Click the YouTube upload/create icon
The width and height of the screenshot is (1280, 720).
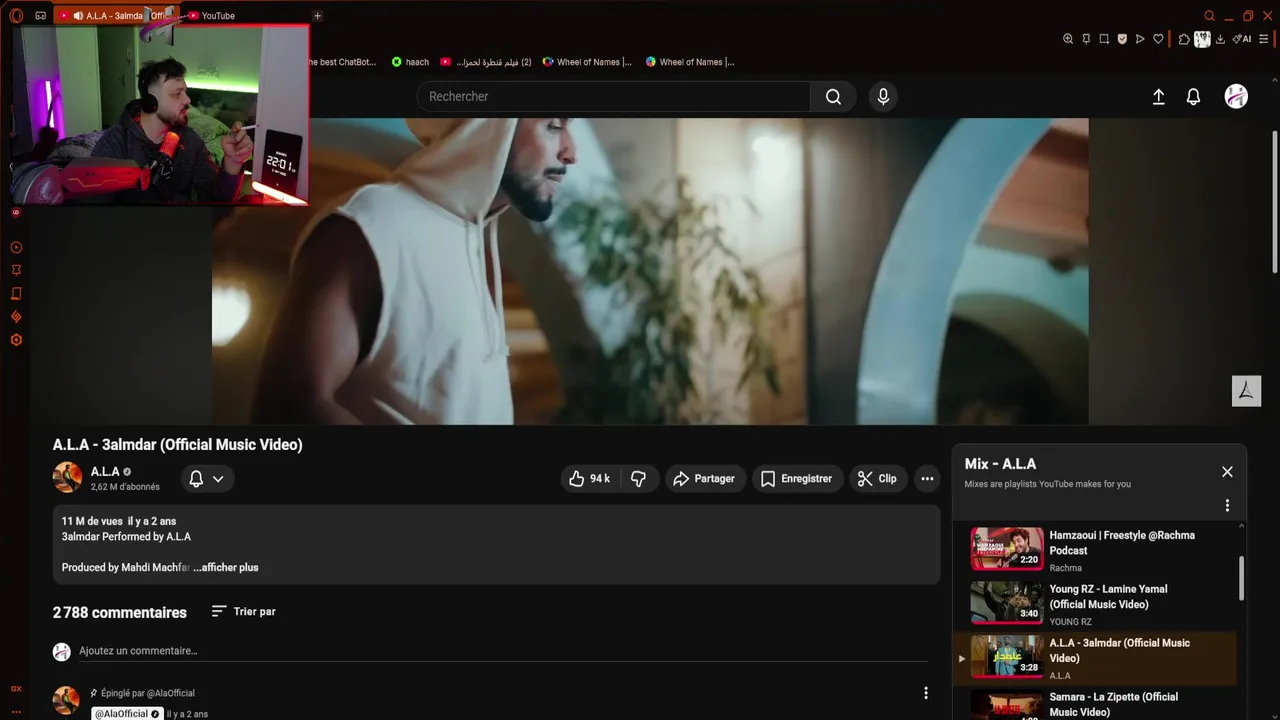coord(1159,97)
